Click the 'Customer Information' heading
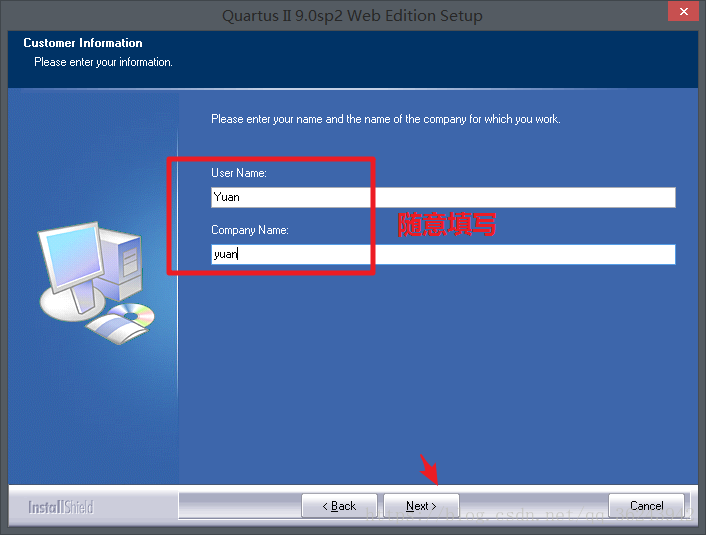Screen dimensions: 706x535 [83, 43]
